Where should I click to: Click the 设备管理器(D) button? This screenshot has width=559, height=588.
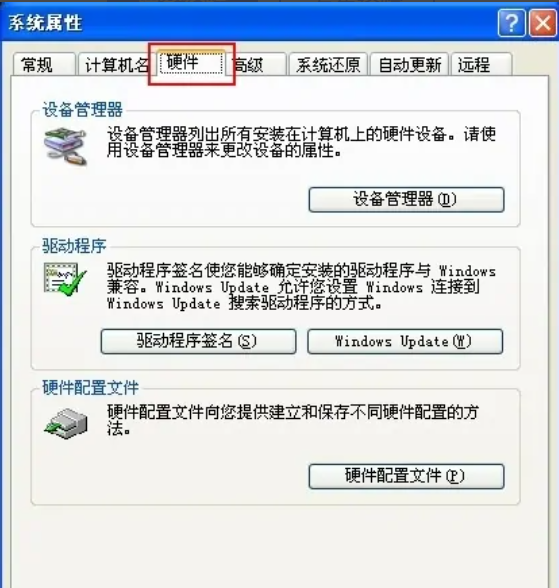[406, 200]
